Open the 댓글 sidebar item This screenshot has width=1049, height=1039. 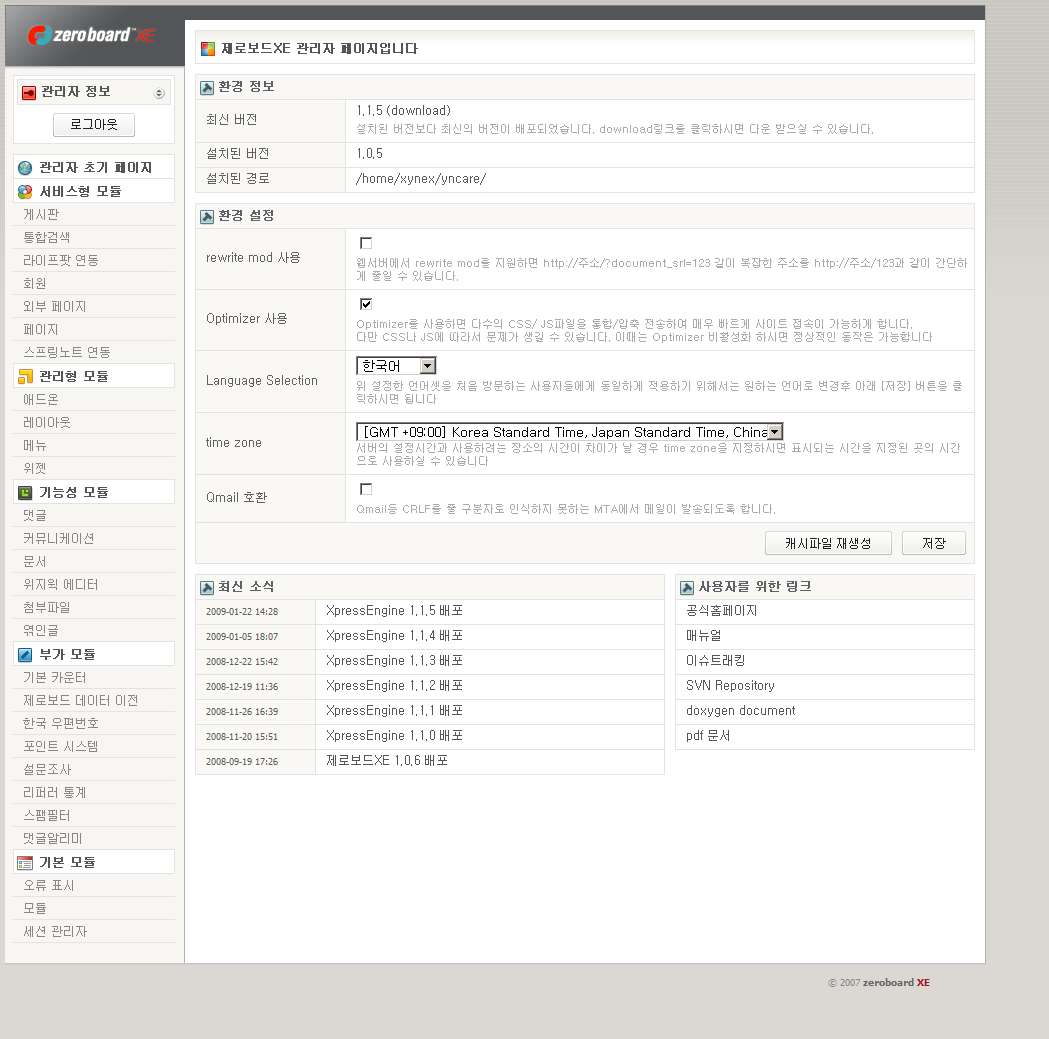tap(35, 516)
